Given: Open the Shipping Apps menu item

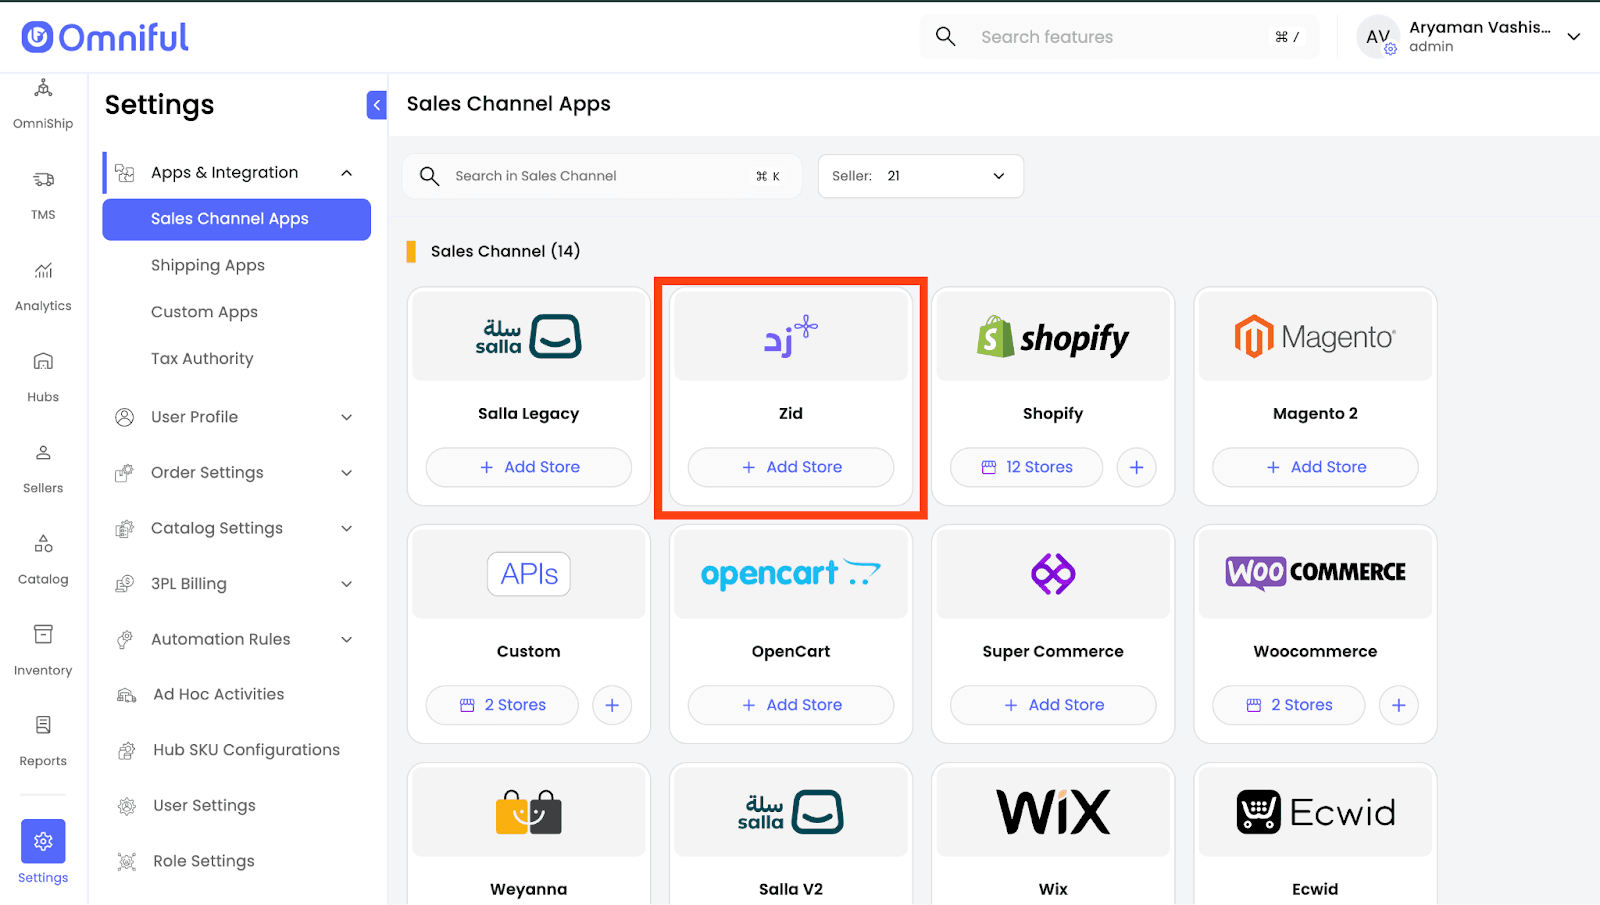Looking at the screenshot, I should [x=208, y=265].
